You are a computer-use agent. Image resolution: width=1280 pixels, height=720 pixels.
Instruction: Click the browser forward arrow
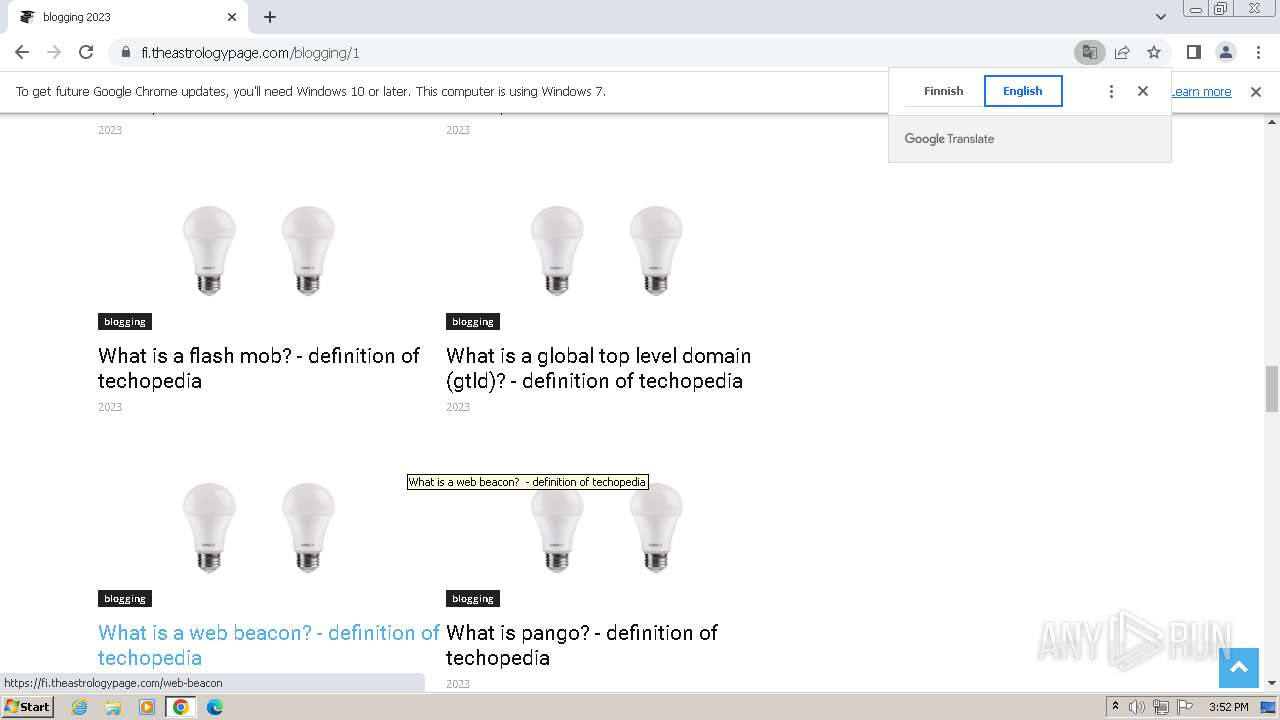(54, 52)
